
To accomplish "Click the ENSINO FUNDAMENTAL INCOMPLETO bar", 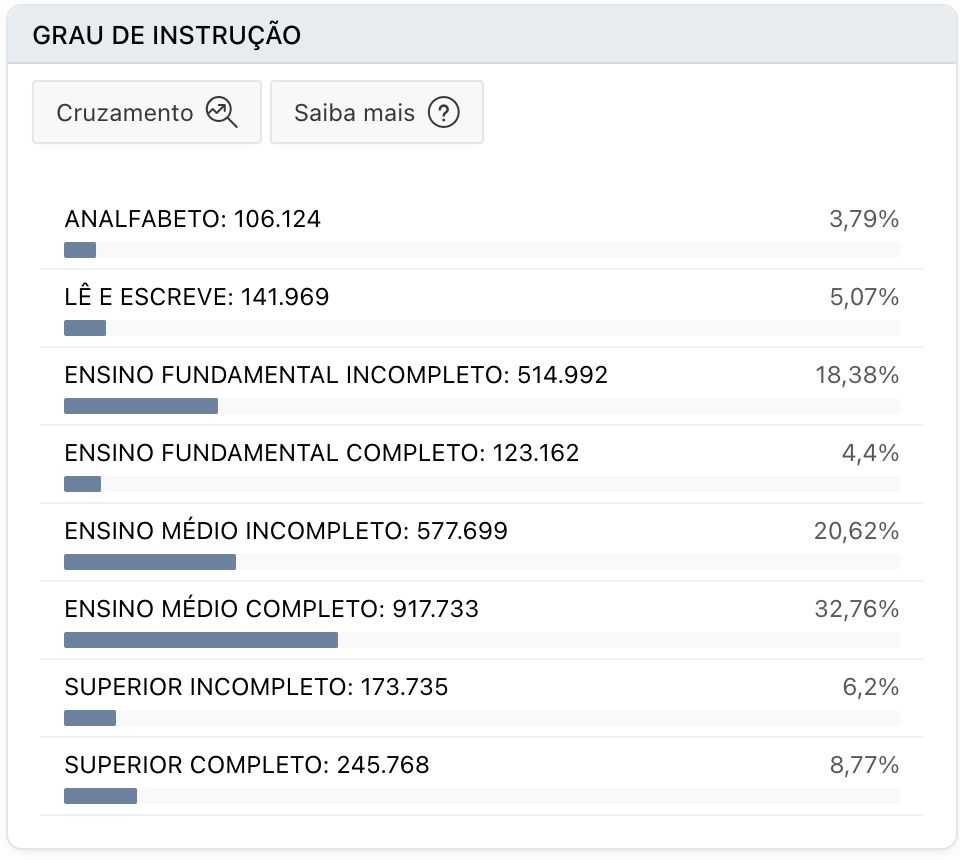I will click(x=482, y=406).
